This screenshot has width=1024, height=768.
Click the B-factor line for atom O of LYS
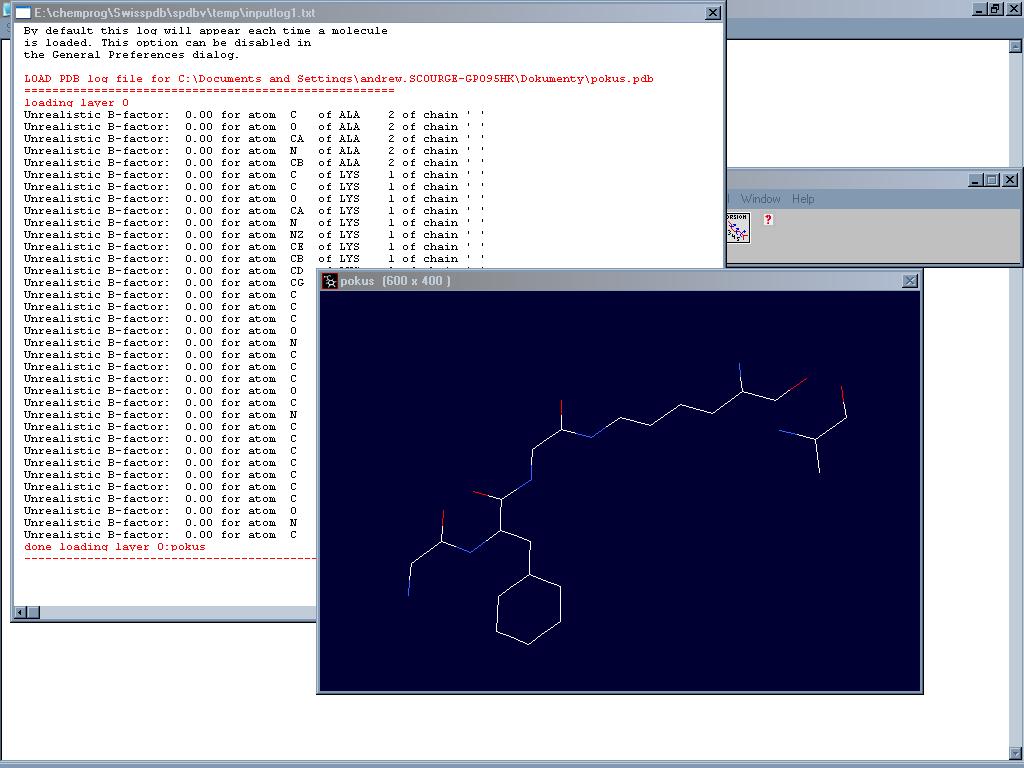[x=254, y=199]
